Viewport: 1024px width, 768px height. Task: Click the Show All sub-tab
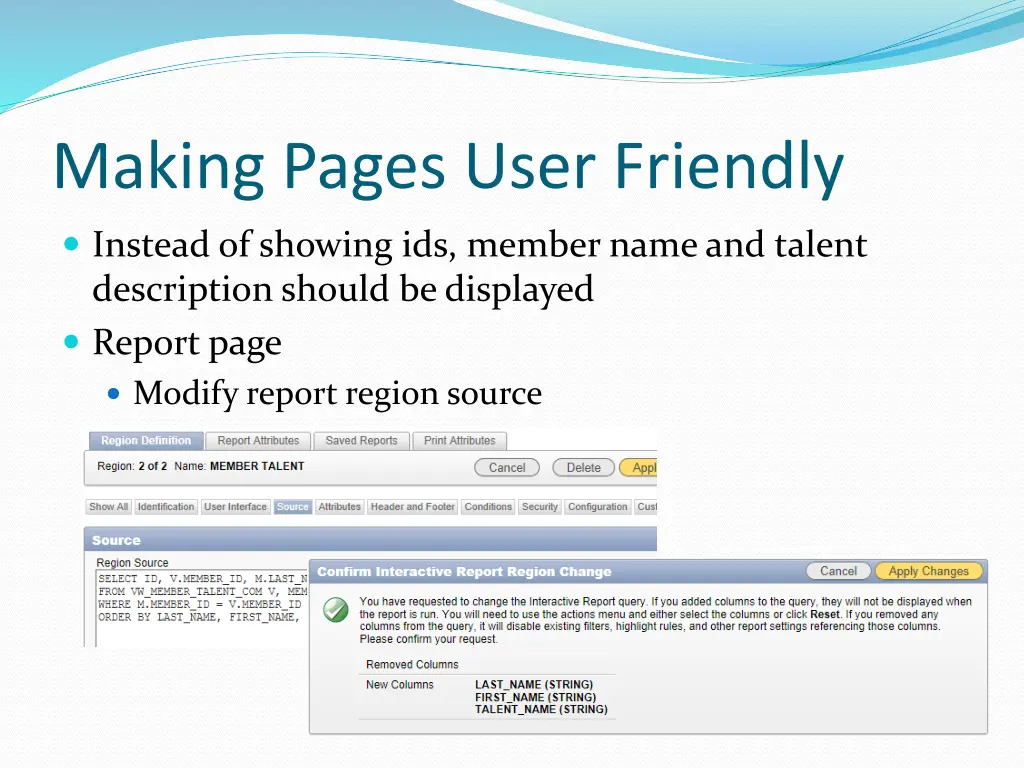tap(108, 507)
